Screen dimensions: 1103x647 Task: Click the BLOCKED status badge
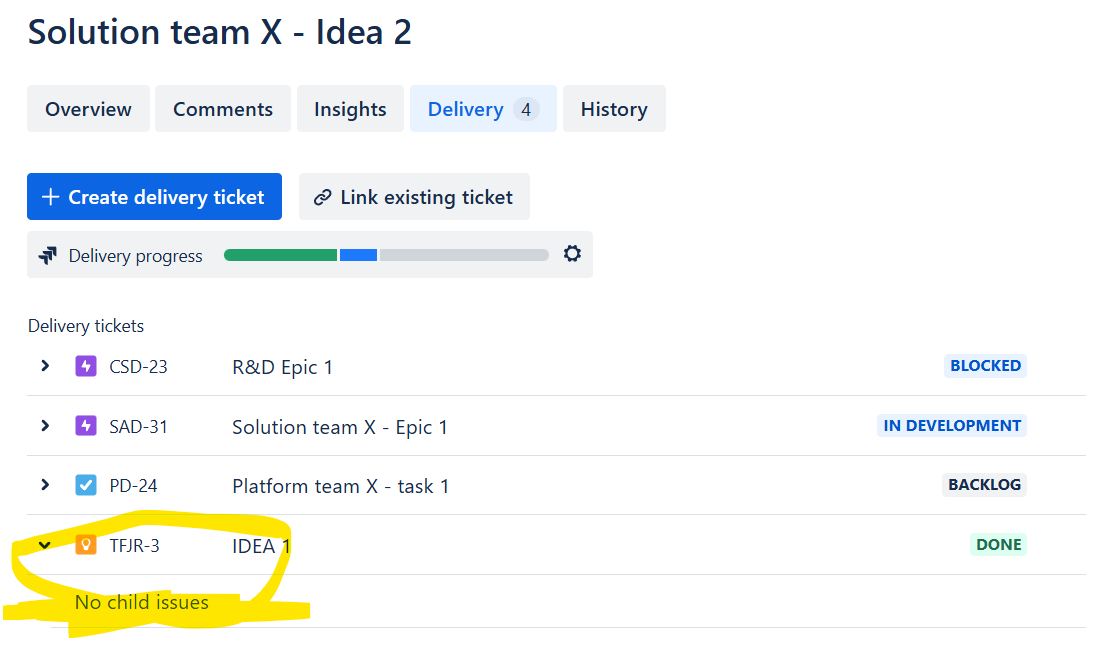(986, 366)
